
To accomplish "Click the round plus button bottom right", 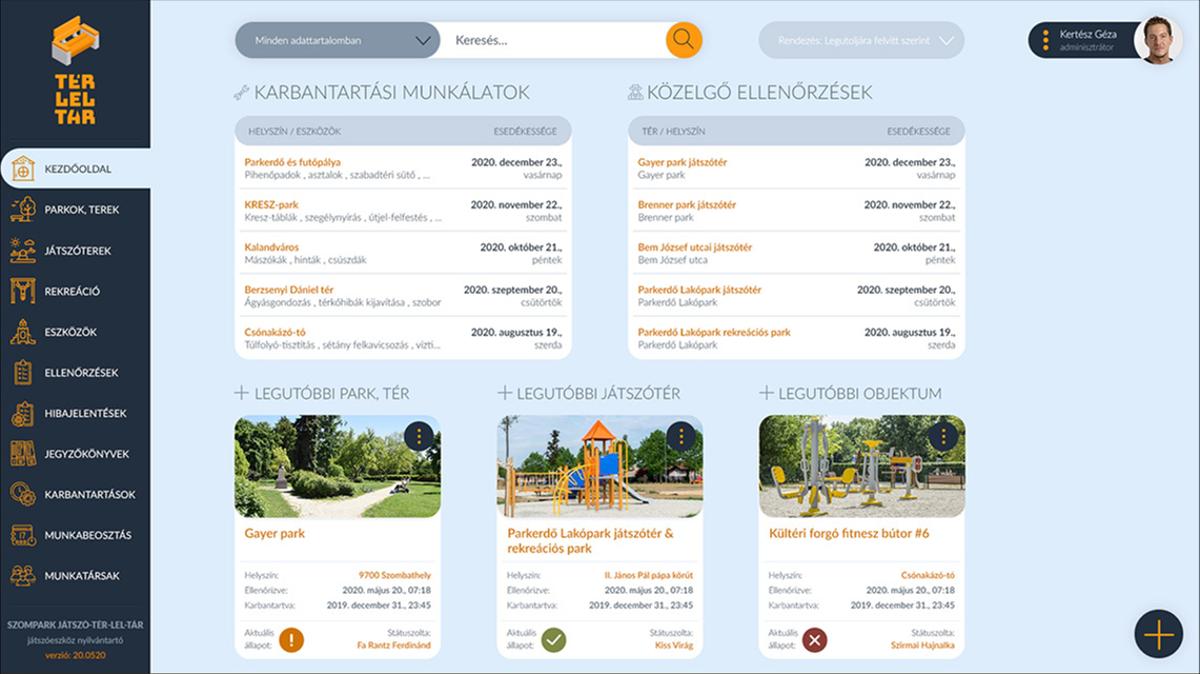I will 1158,633.
